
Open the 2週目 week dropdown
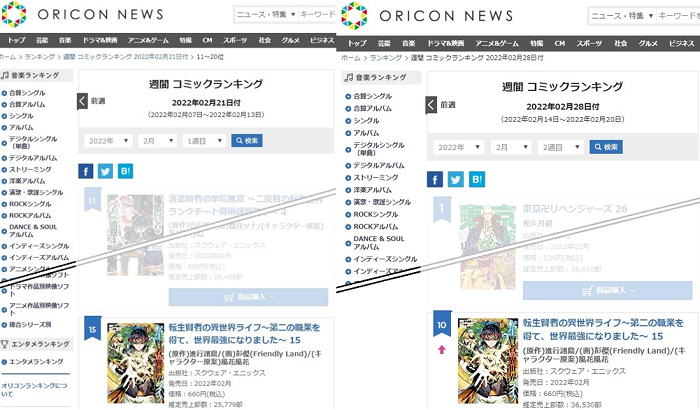point(561,147)
